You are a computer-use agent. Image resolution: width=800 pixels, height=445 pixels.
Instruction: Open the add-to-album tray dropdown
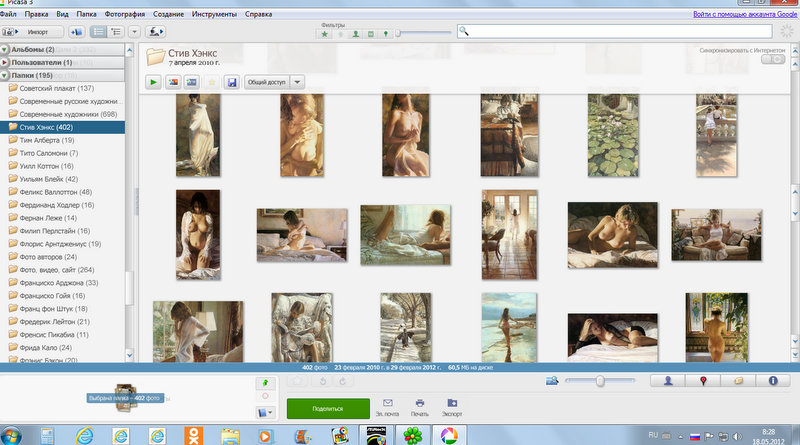pos(265,412)
